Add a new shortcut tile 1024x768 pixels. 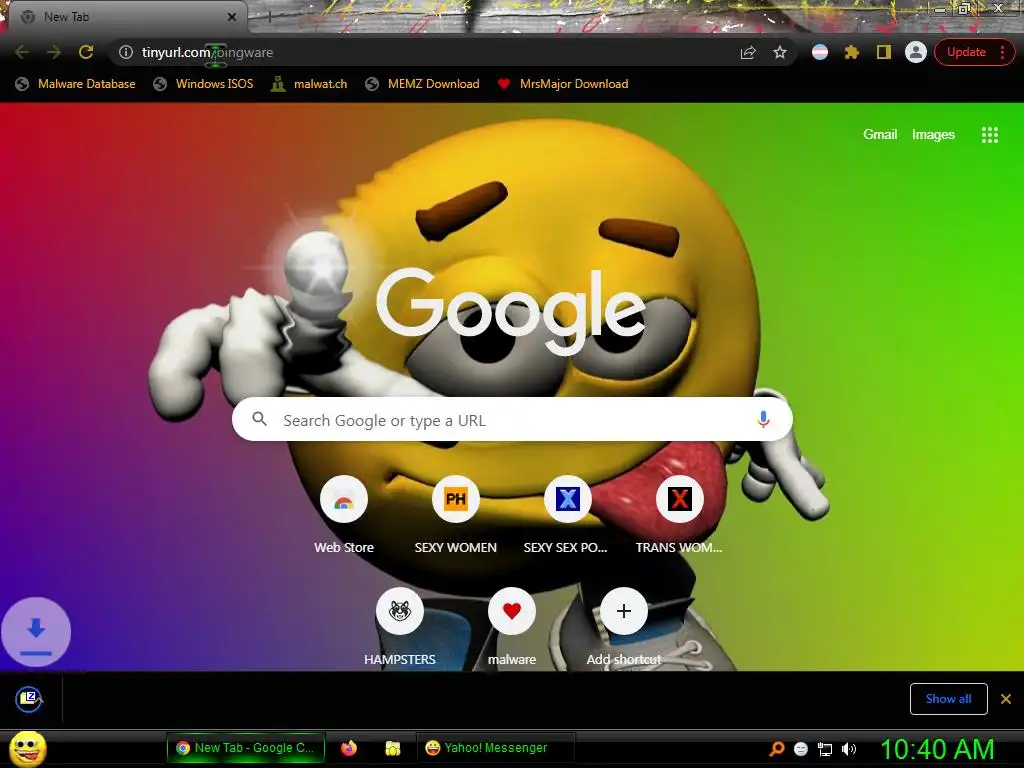624,628
